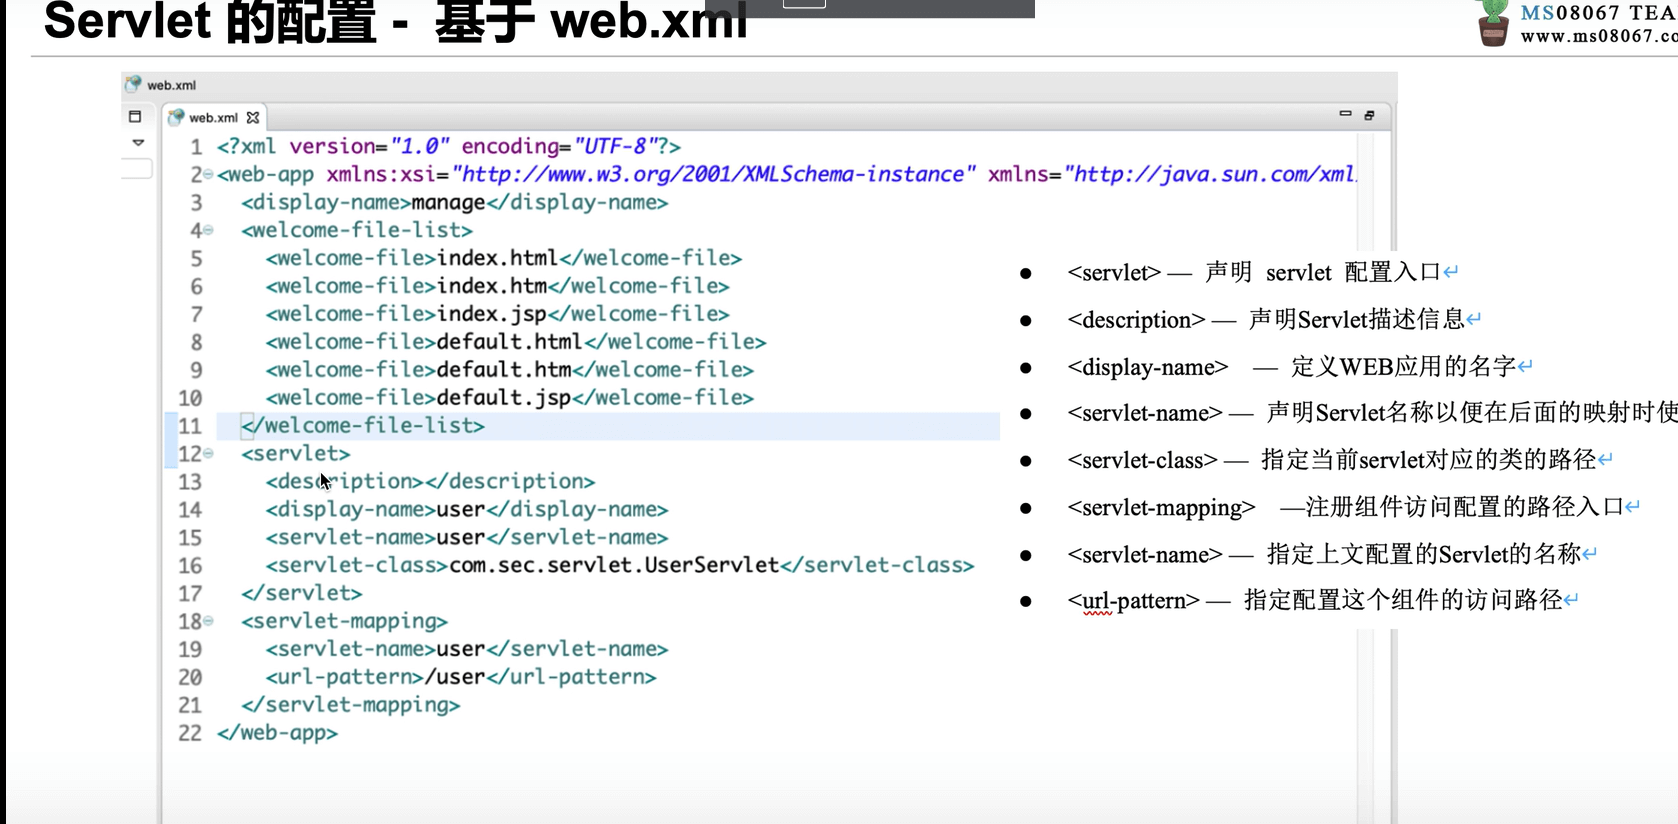Click the default.jsp welcome-file line
The height and width of the screenshot is (824, 1678).
(509, 398)
